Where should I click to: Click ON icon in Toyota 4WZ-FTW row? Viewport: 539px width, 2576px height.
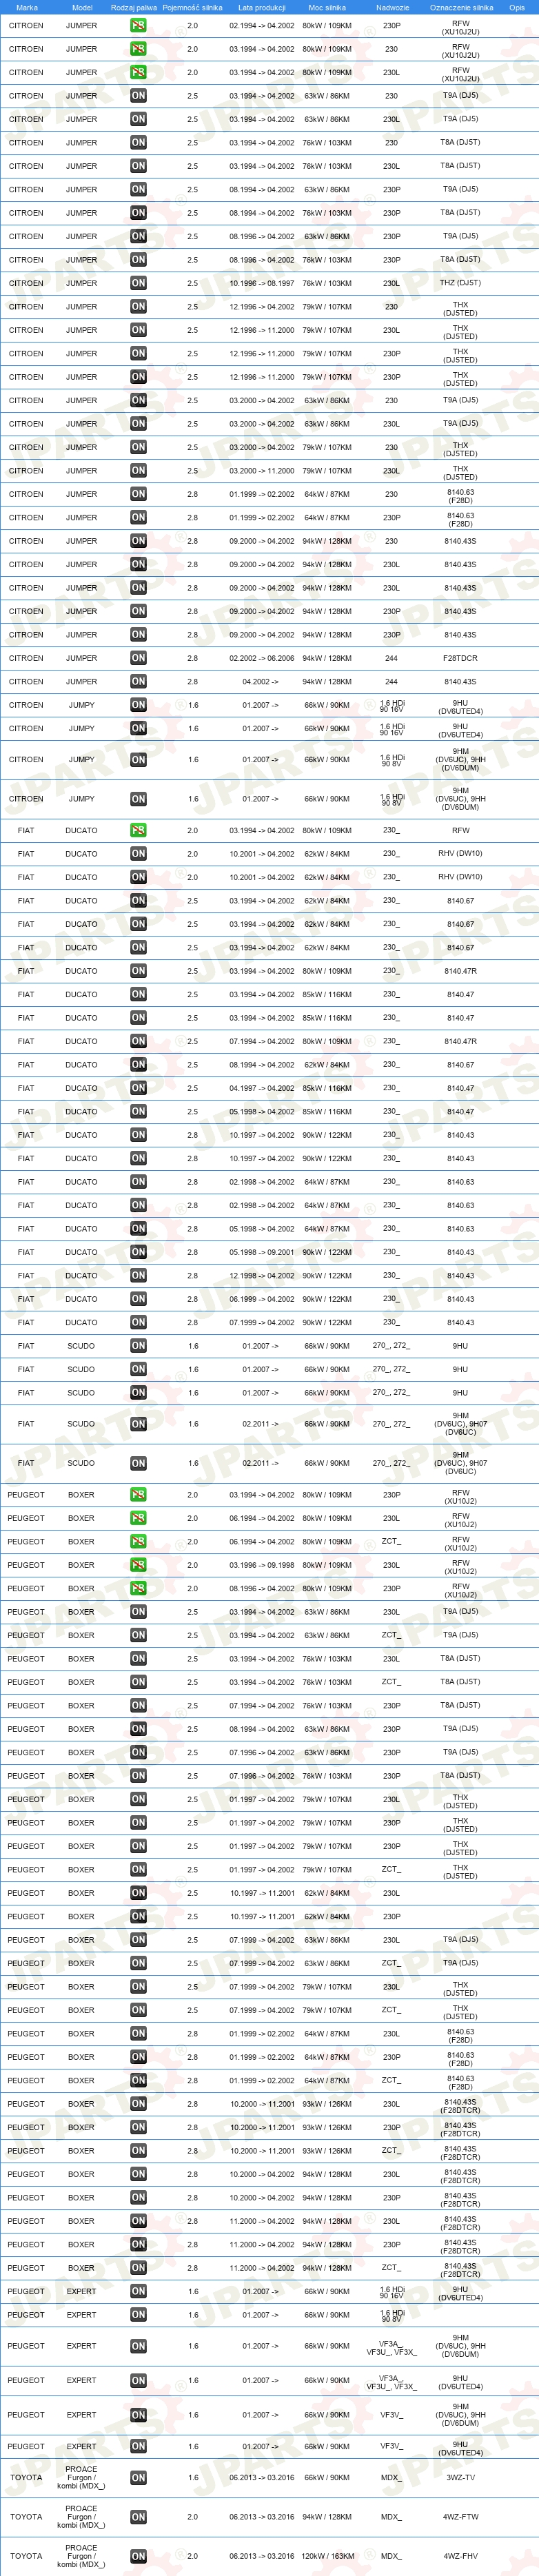click(138, 2517)
